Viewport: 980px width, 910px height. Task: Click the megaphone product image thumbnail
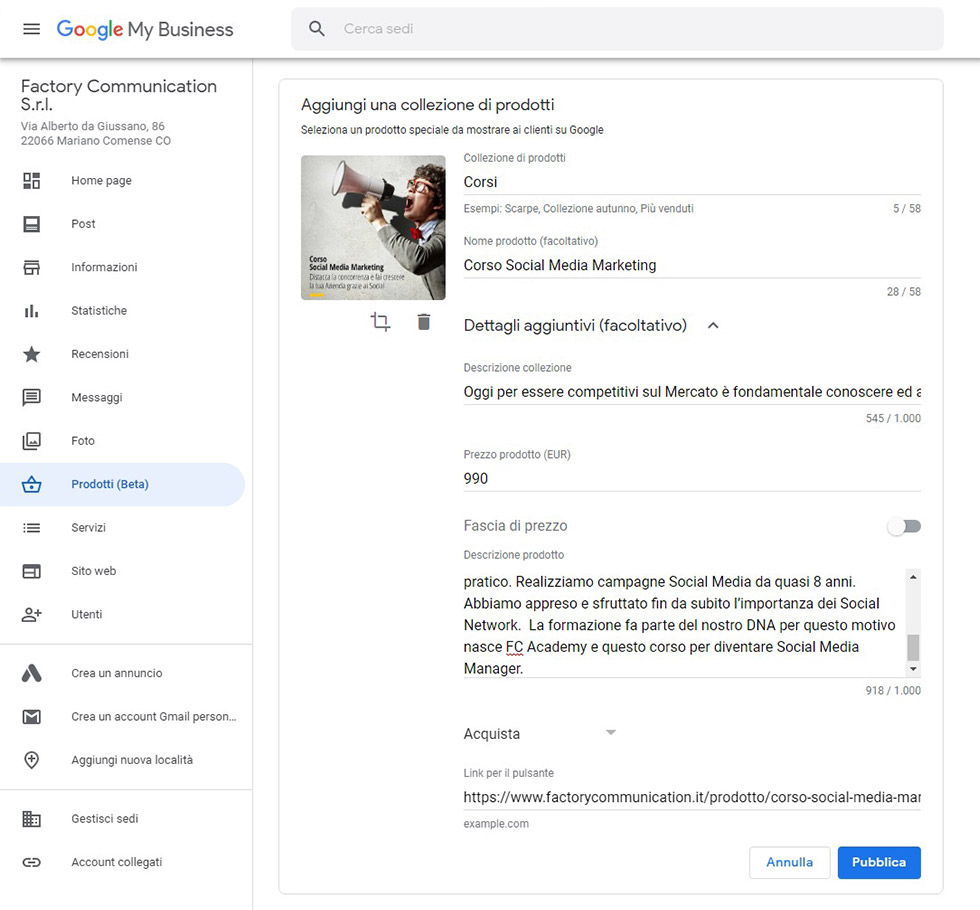click(x=373, y=228)
